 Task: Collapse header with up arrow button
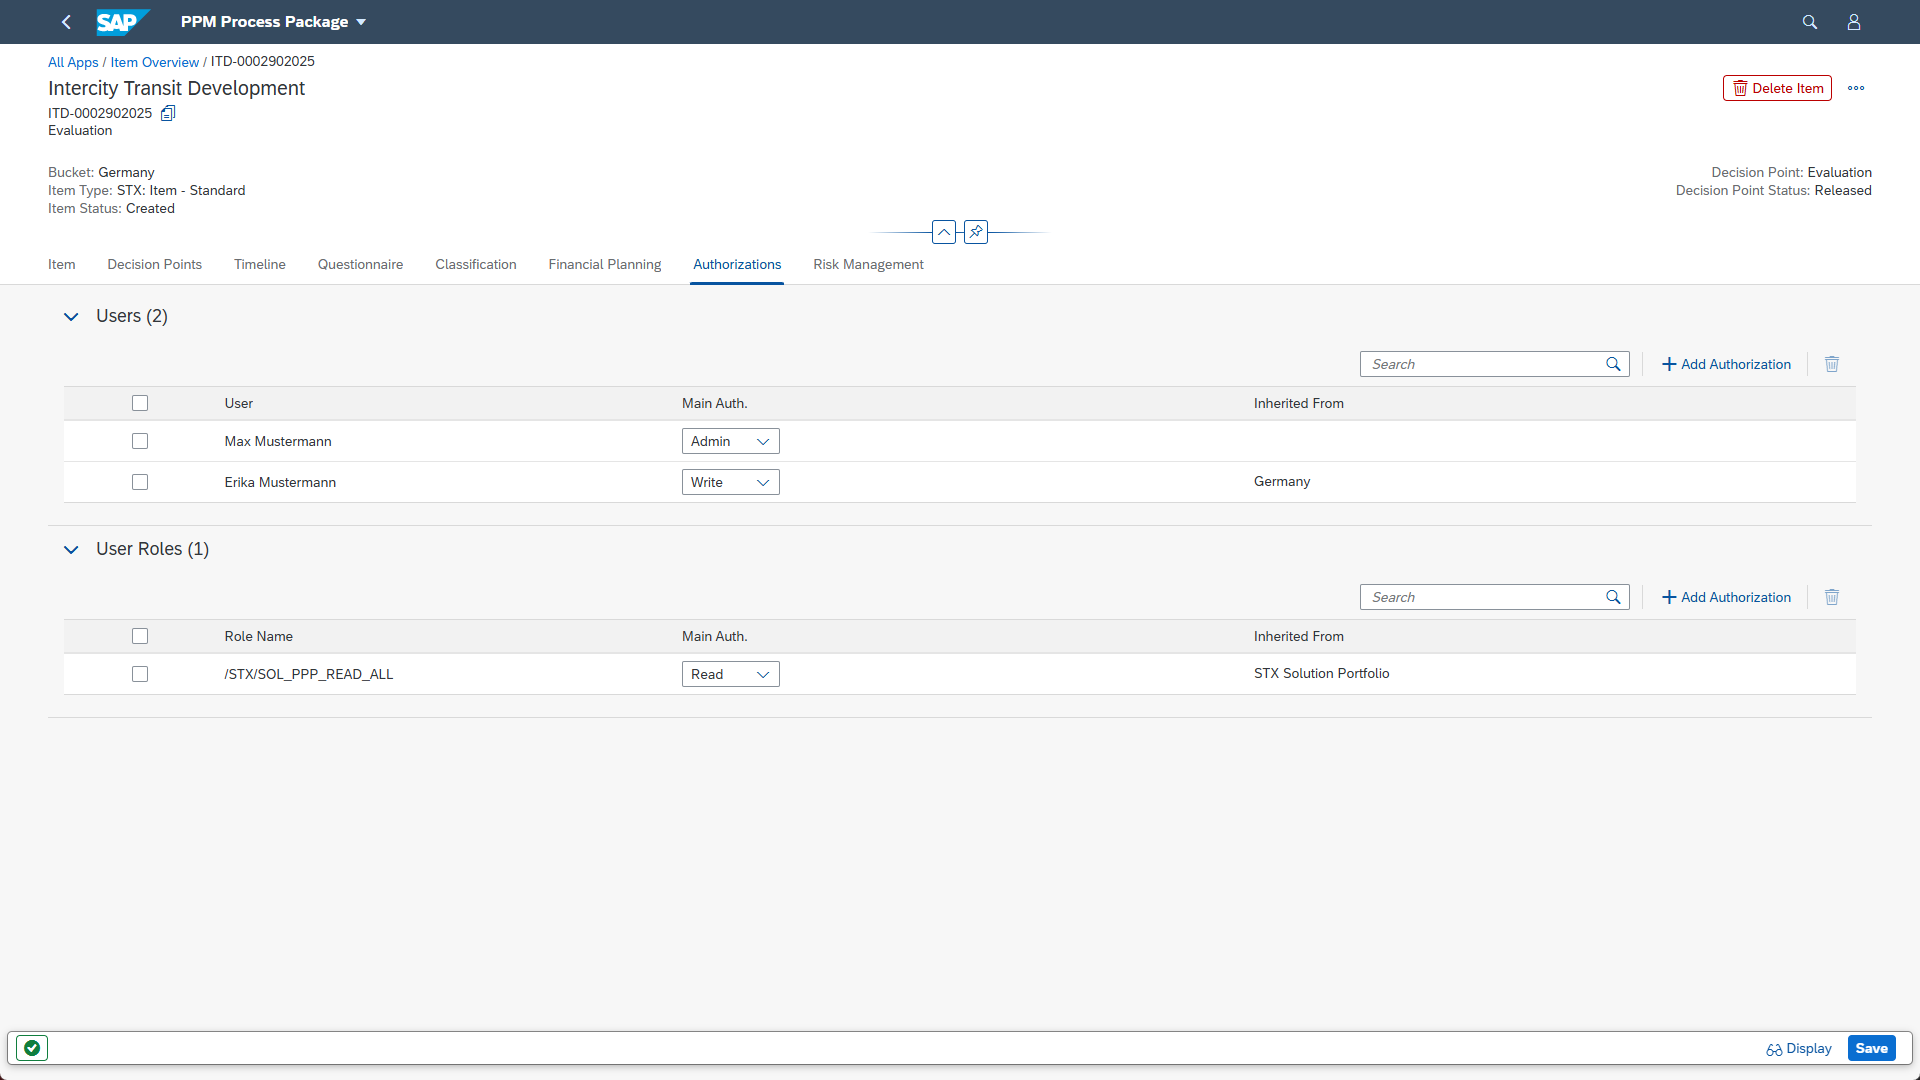tap(943, 232)
